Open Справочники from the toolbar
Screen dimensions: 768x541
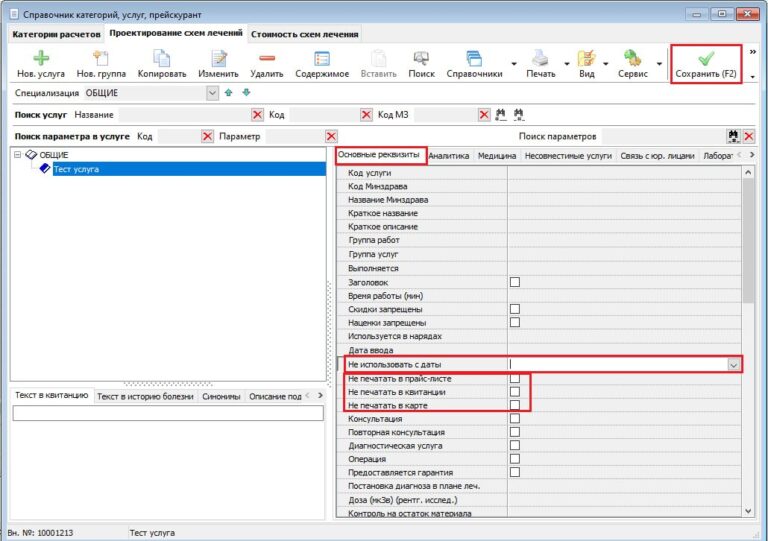474,64
